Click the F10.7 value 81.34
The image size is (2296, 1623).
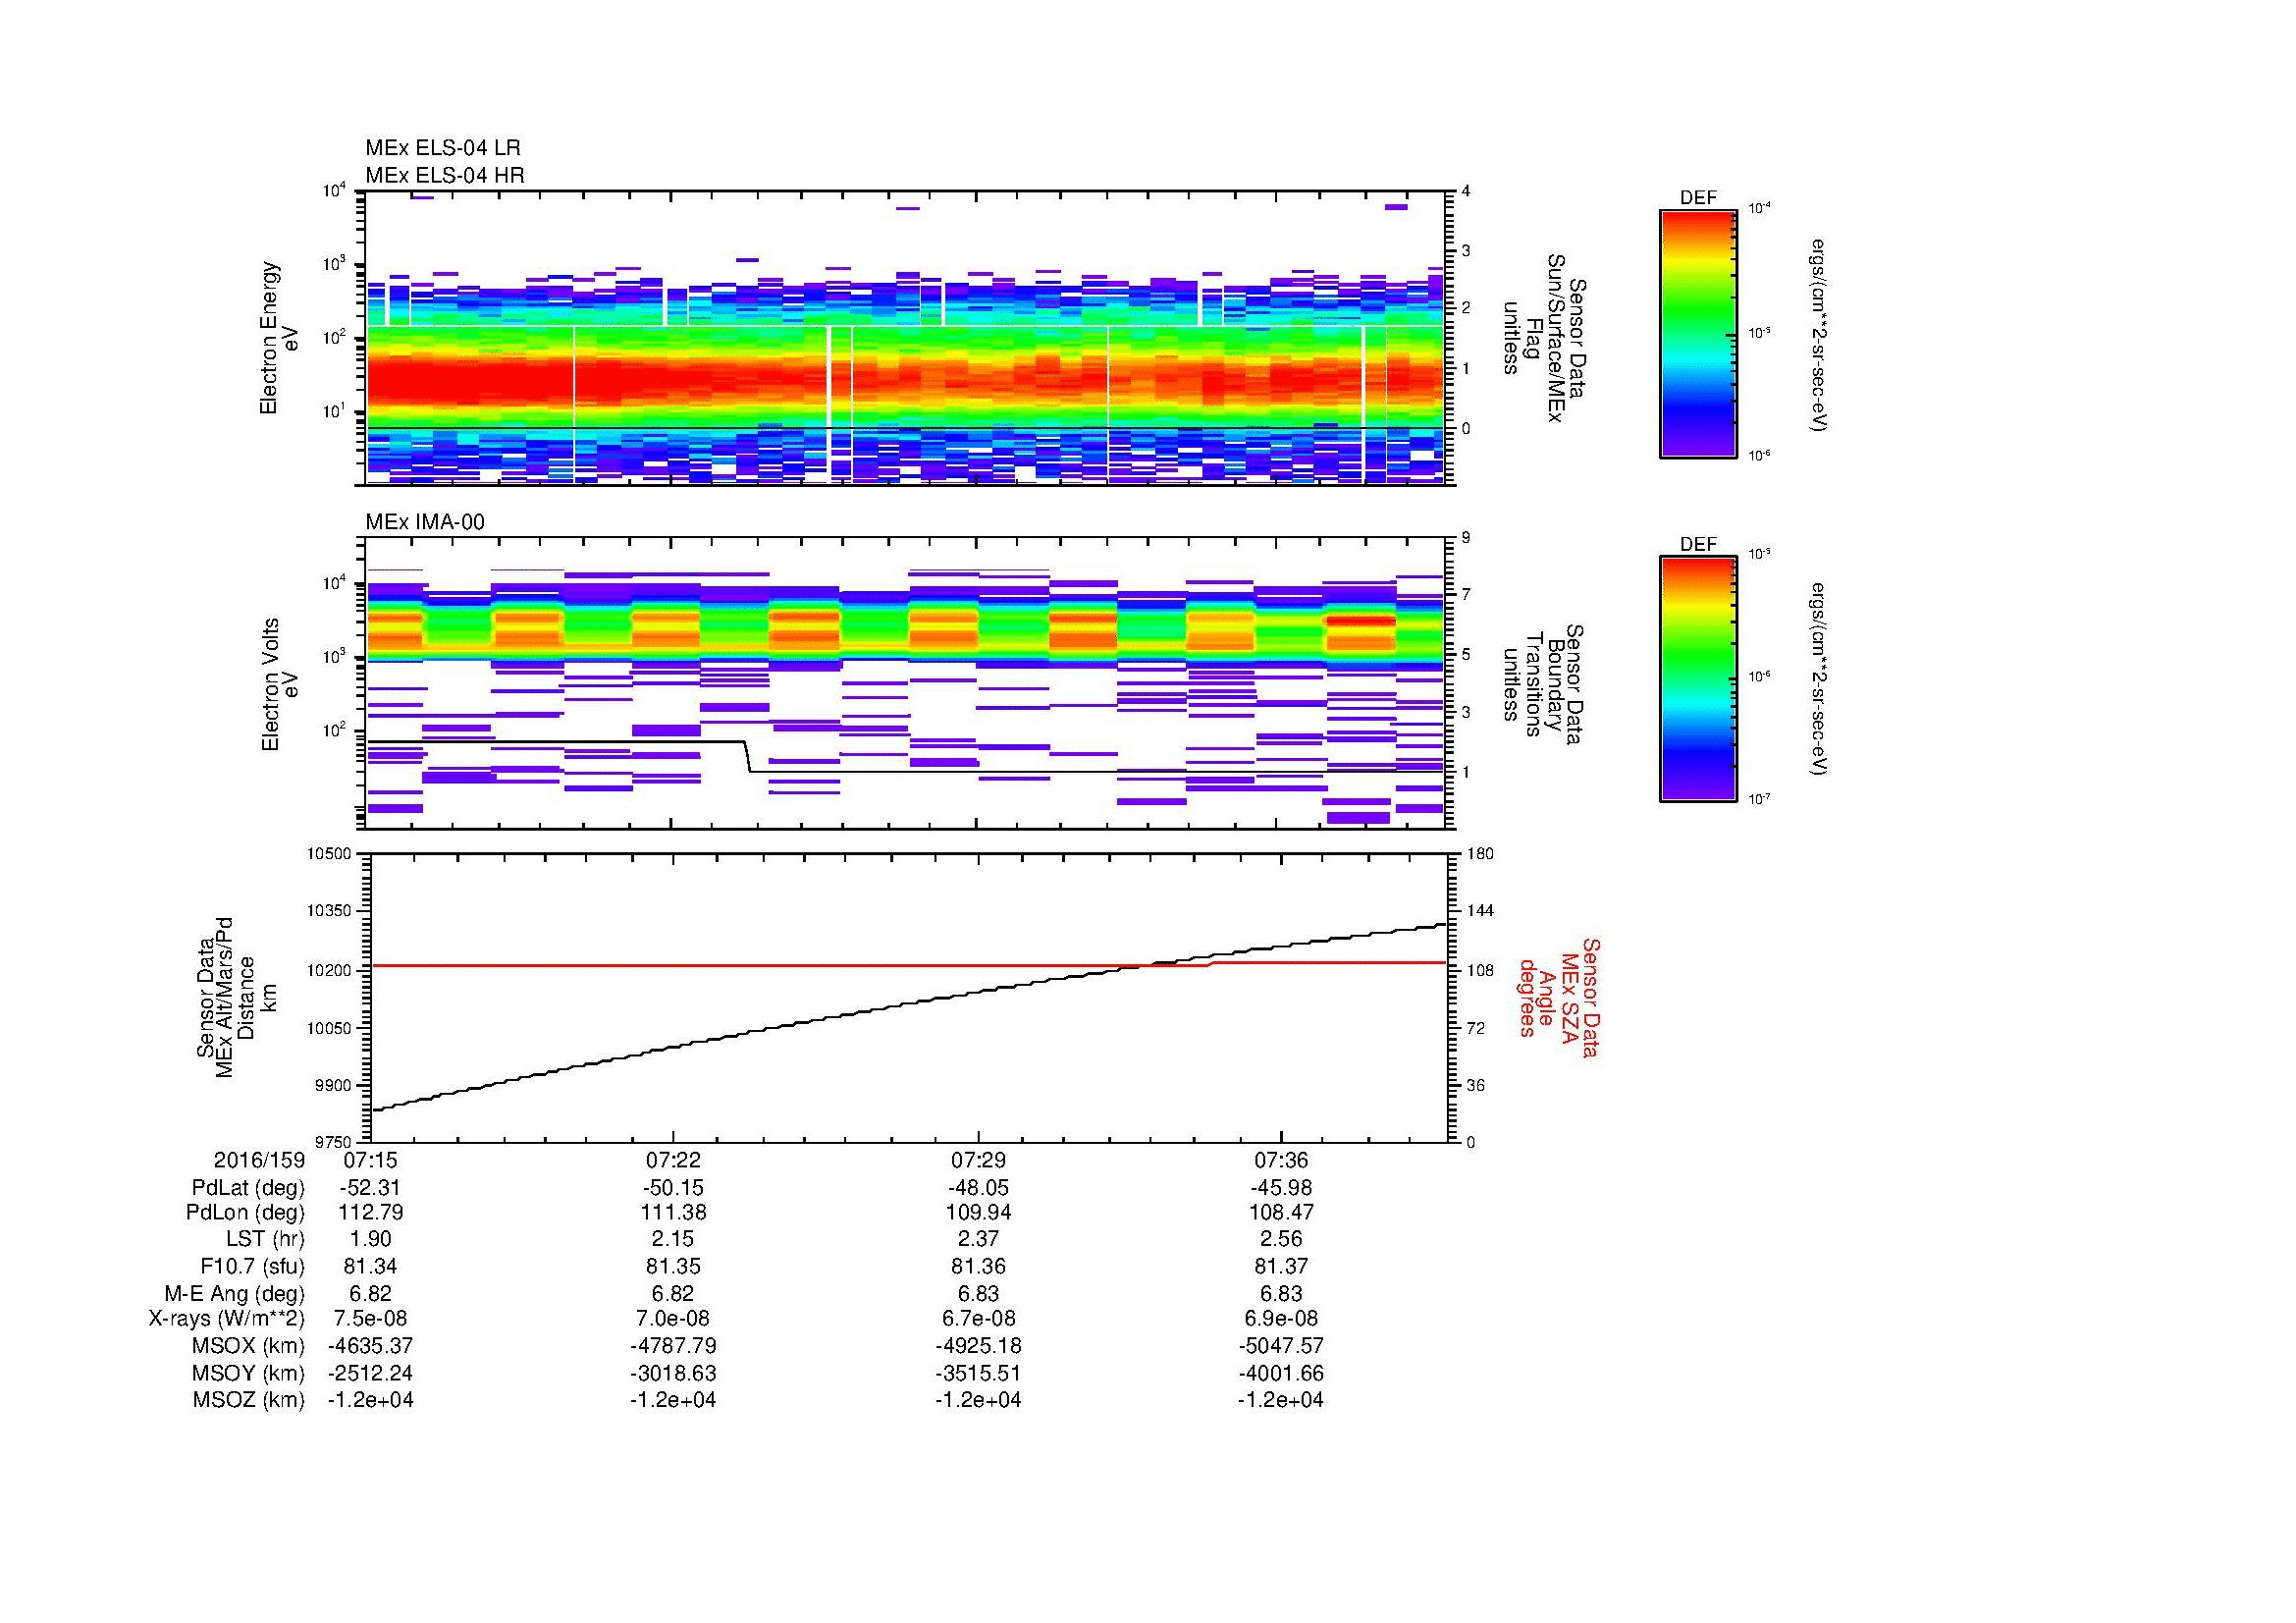point(370,1267)
